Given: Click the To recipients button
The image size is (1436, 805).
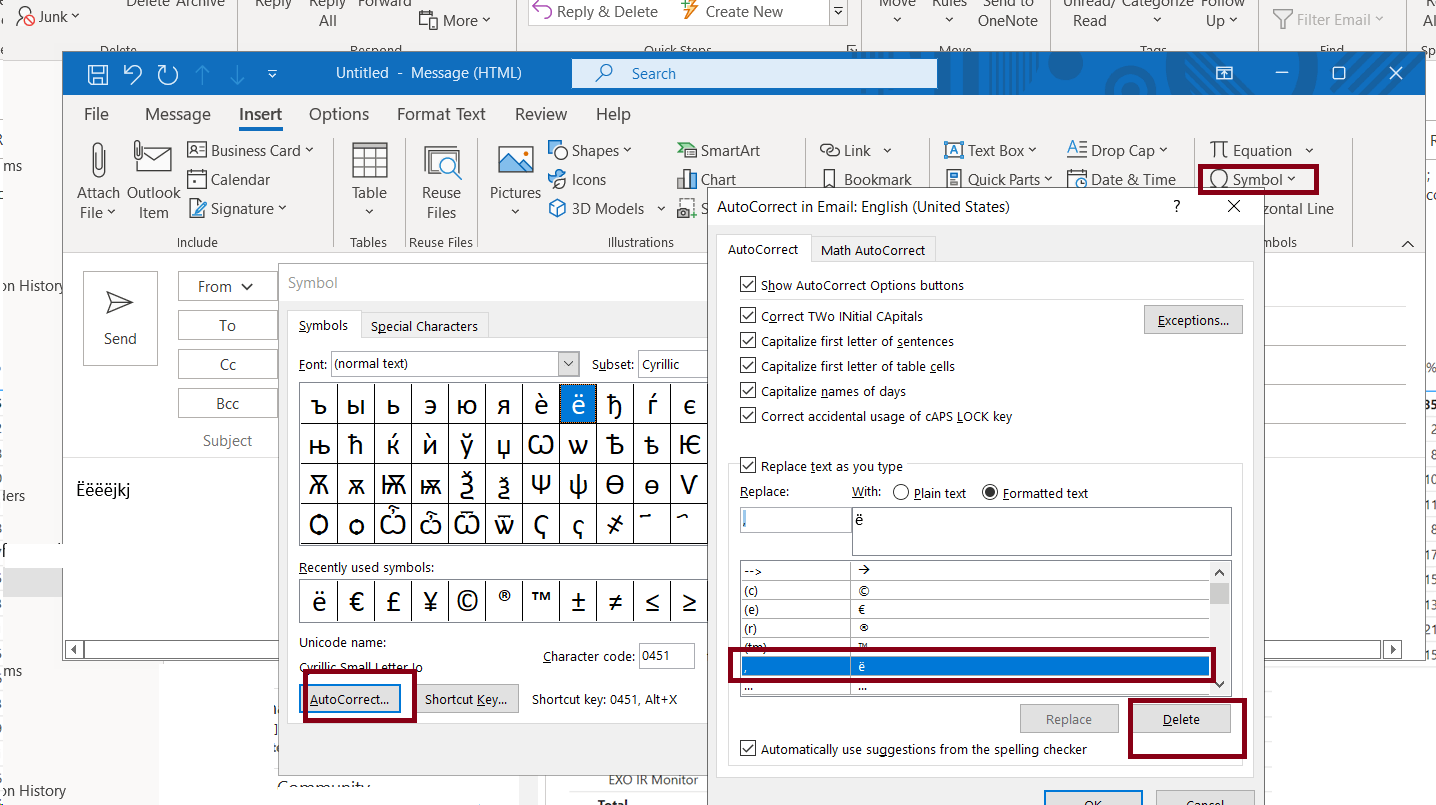Looking at the screenshot, I should [227, 326].
